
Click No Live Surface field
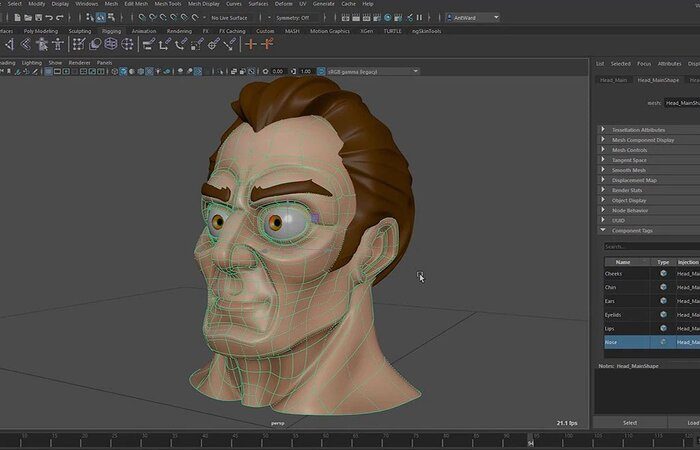point(229,18)
